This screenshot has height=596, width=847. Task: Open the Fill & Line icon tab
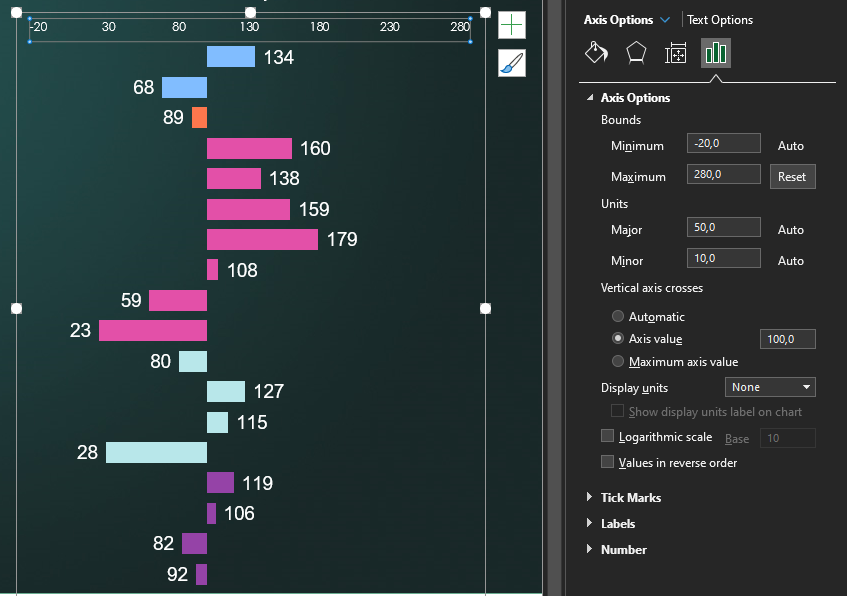pos(596,53)
